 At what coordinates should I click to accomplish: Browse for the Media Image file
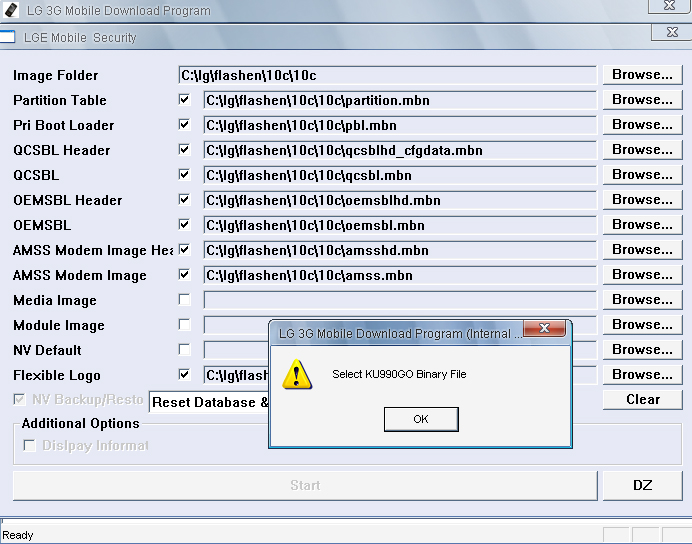tap(643, 300)
